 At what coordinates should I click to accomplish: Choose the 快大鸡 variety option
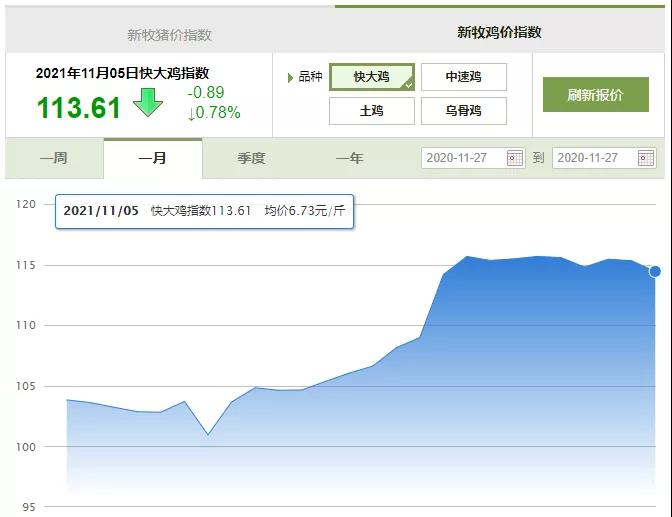372,77
